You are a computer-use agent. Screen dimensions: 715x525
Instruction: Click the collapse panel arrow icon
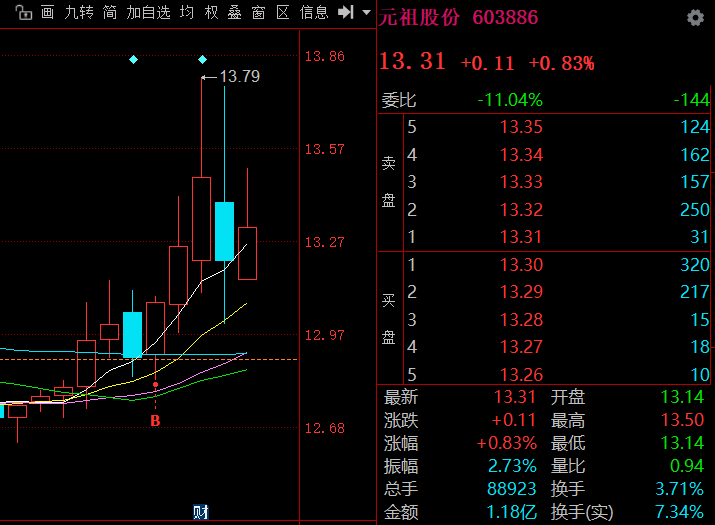click(x=346, y=12)
